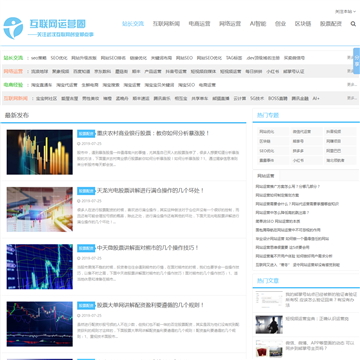Open 小红书 topic in 热门专题
360x360 pixels.
point(306,161)
